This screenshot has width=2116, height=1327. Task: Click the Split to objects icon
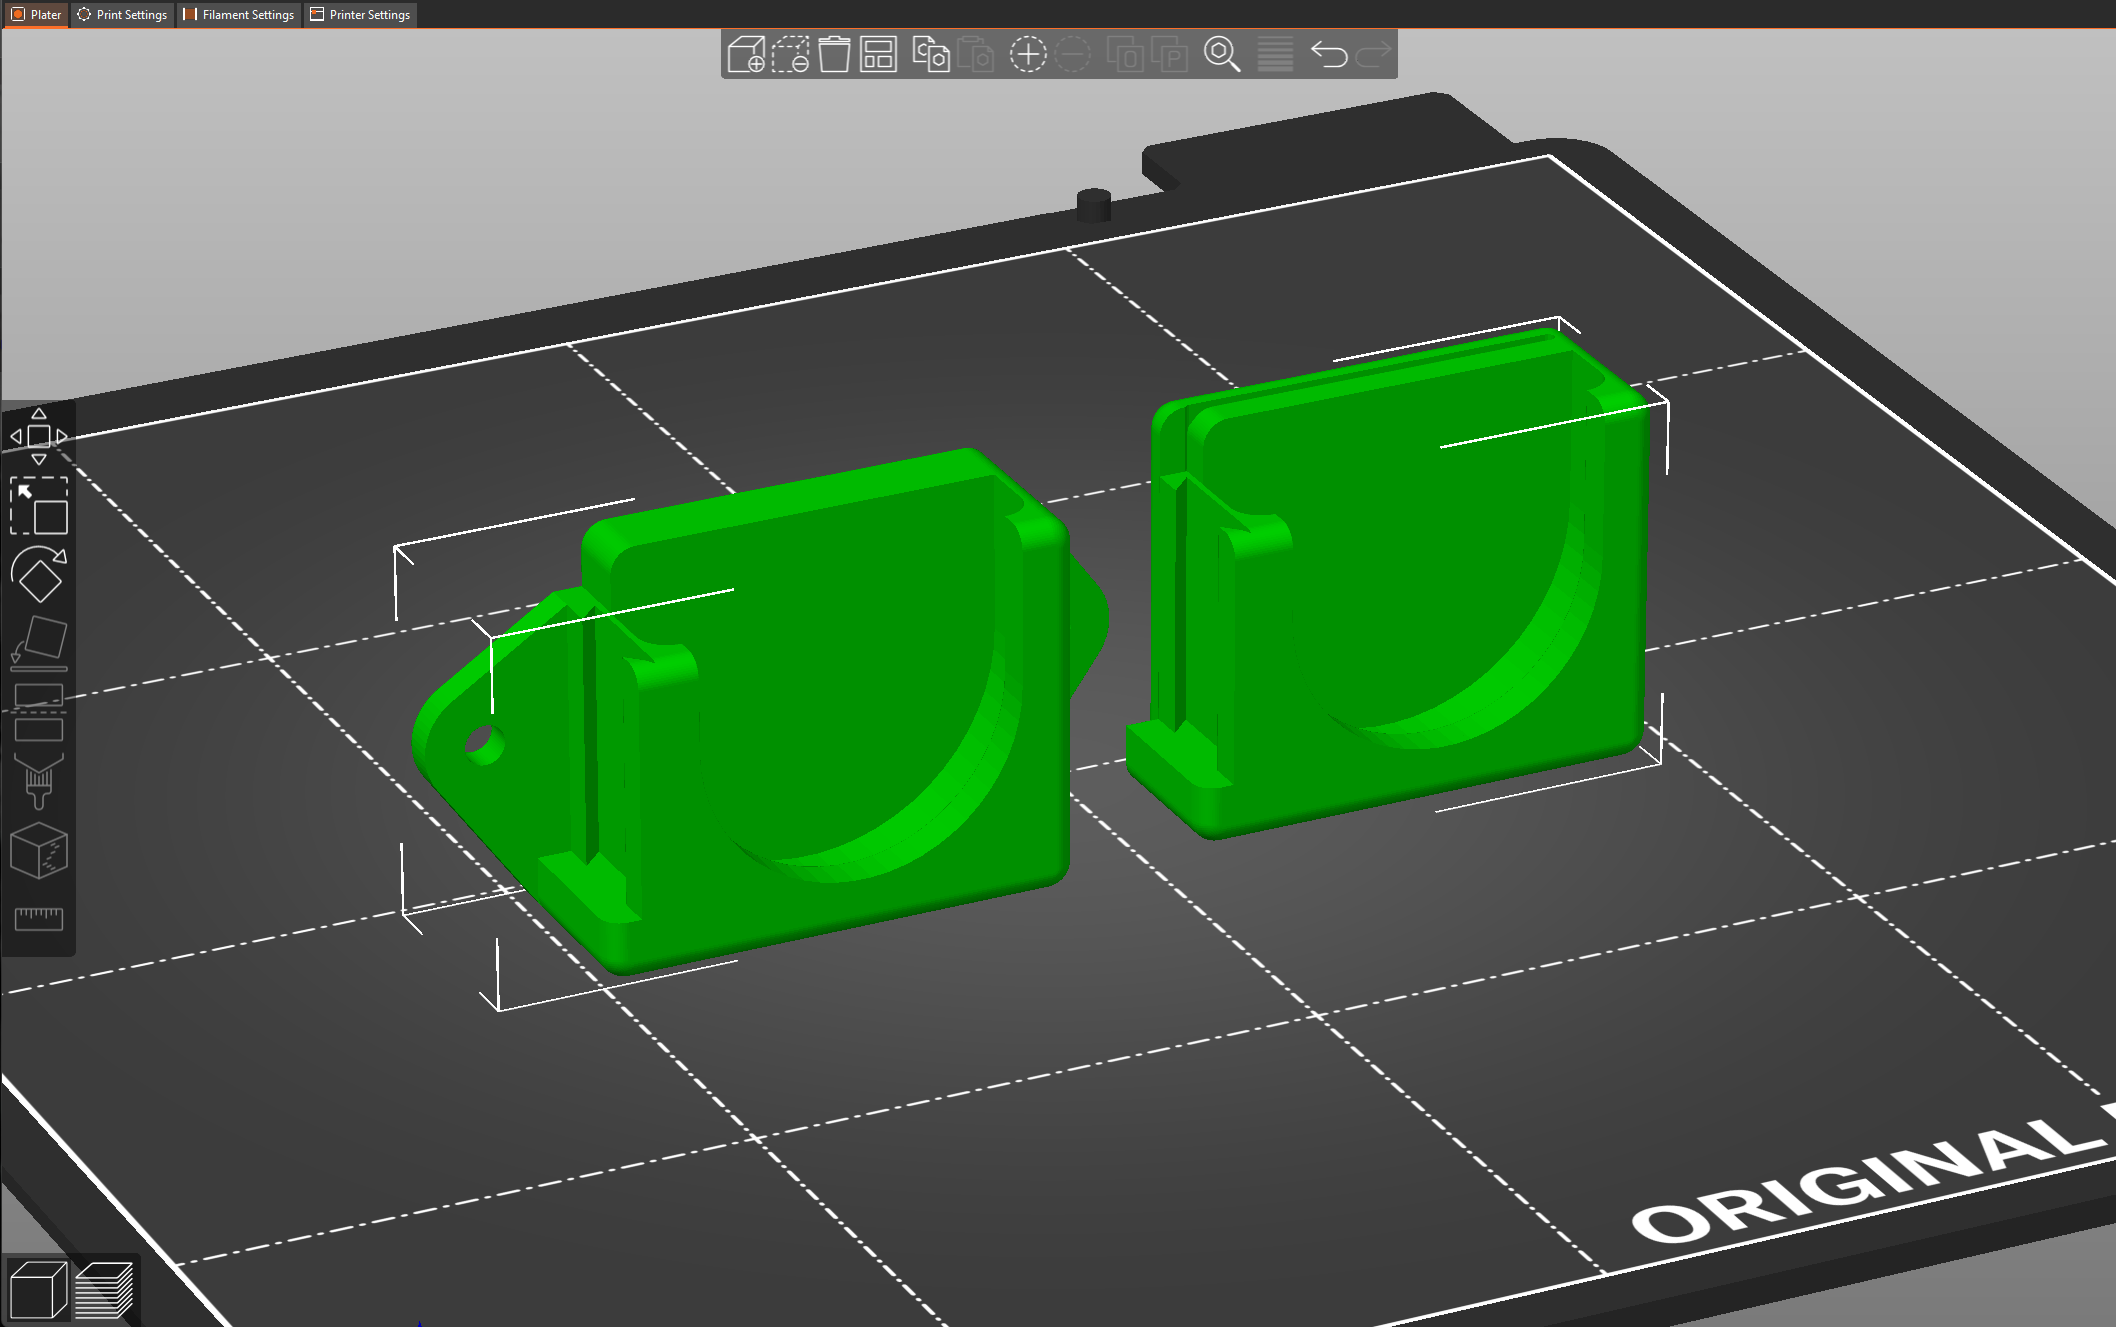(x=1125, y=54)
